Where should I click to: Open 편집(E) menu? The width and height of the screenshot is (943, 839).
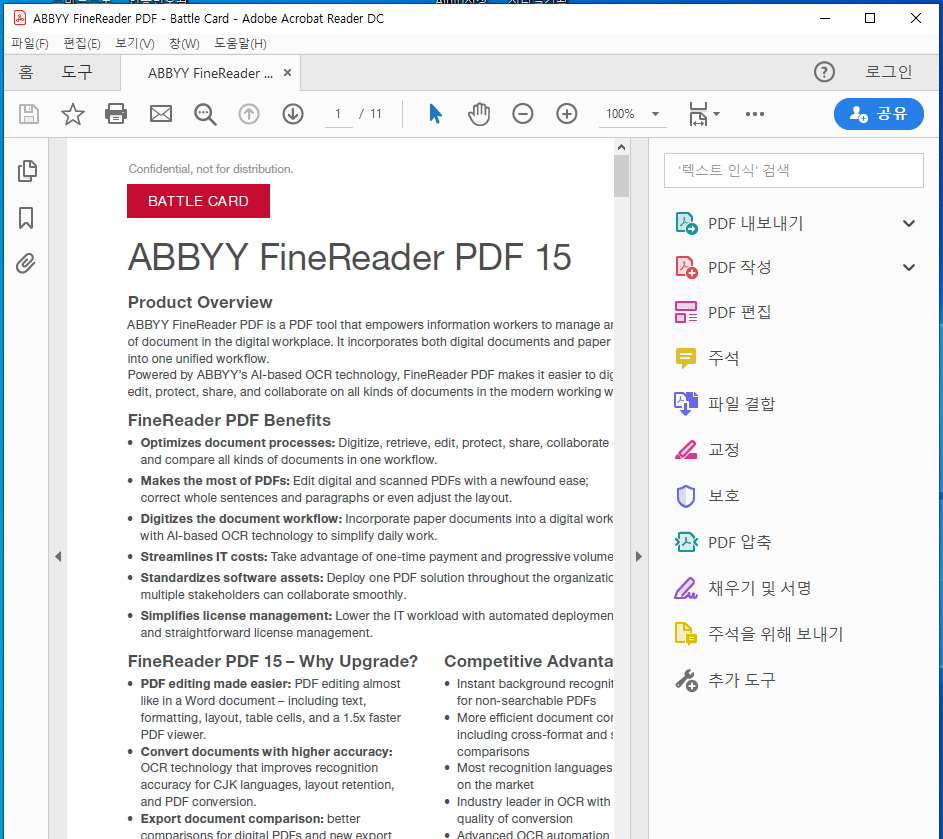[82, 43]
